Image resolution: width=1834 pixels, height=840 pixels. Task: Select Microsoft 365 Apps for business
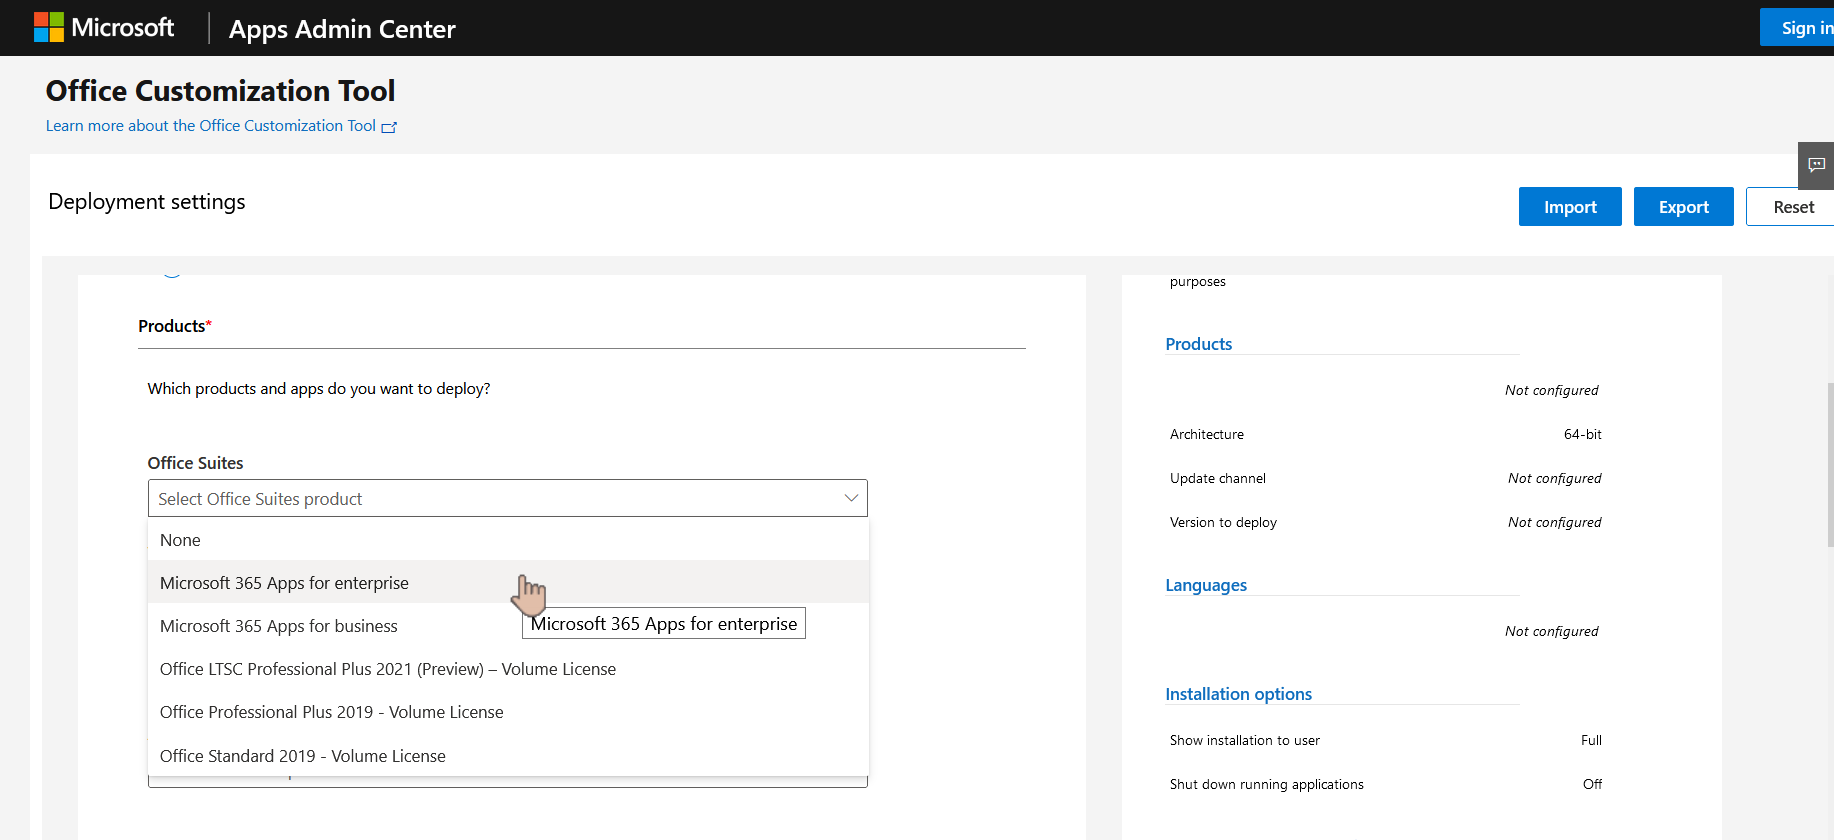click(x=508, y=626)
